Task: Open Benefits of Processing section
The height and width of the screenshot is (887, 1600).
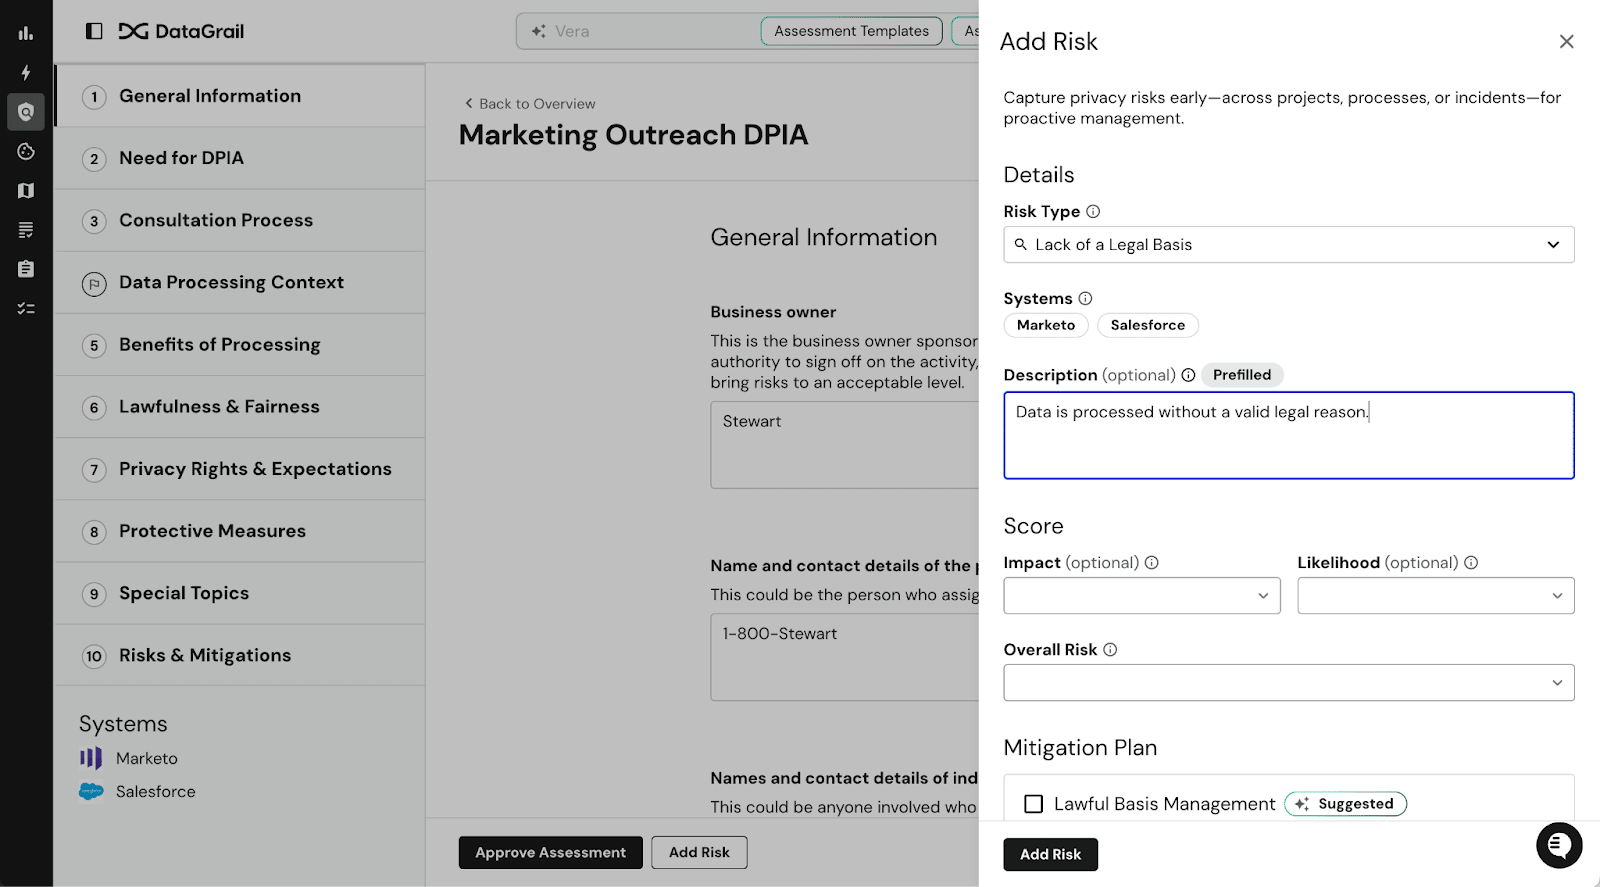Action: [240, 345]
